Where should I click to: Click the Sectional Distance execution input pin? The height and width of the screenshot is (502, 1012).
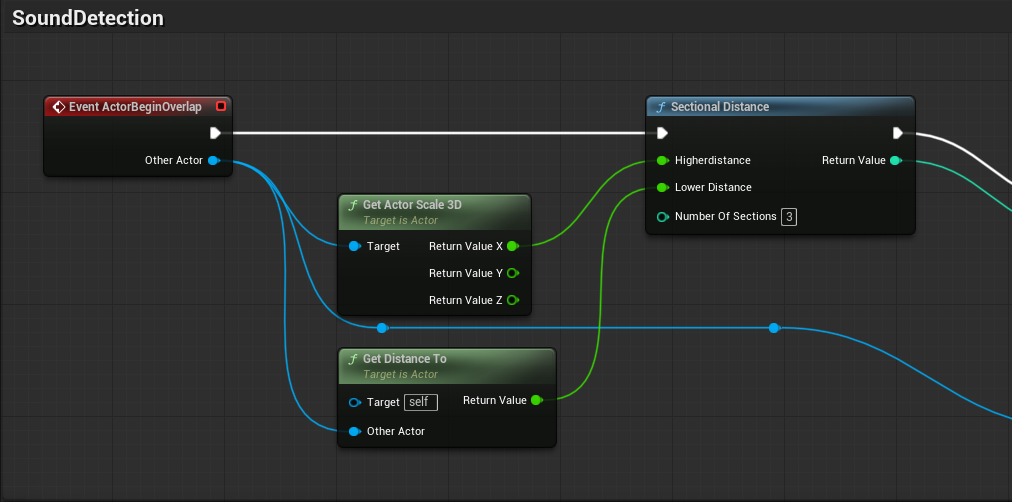[662, 133]
